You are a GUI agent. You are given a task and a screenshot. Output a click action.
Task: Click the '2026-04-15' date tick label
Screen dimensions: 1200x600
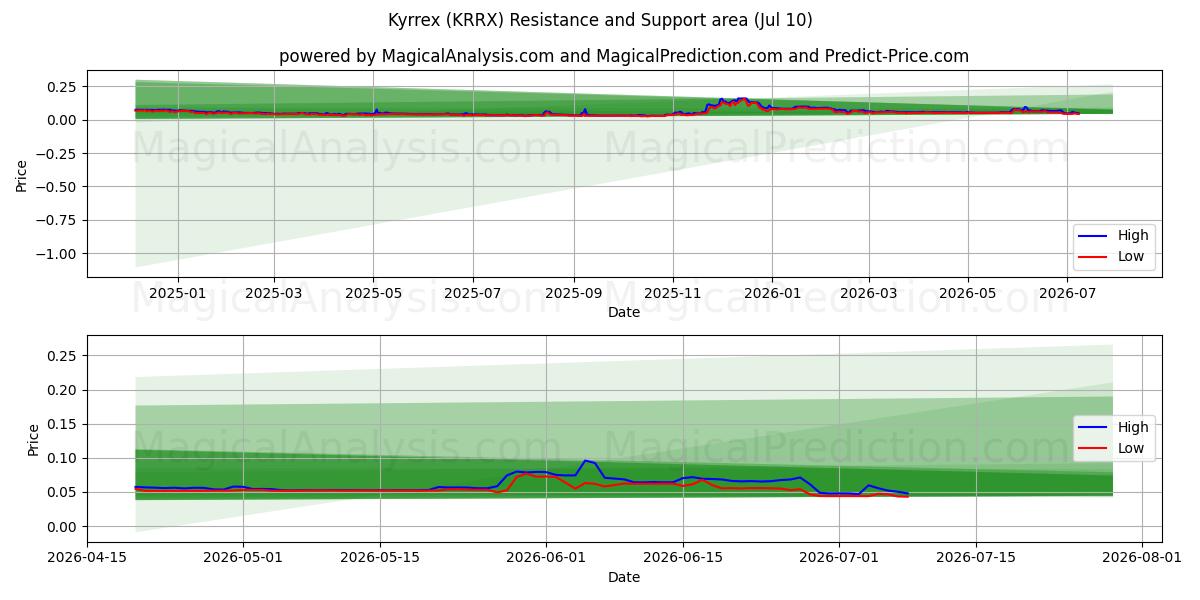(x=87, y=558)
